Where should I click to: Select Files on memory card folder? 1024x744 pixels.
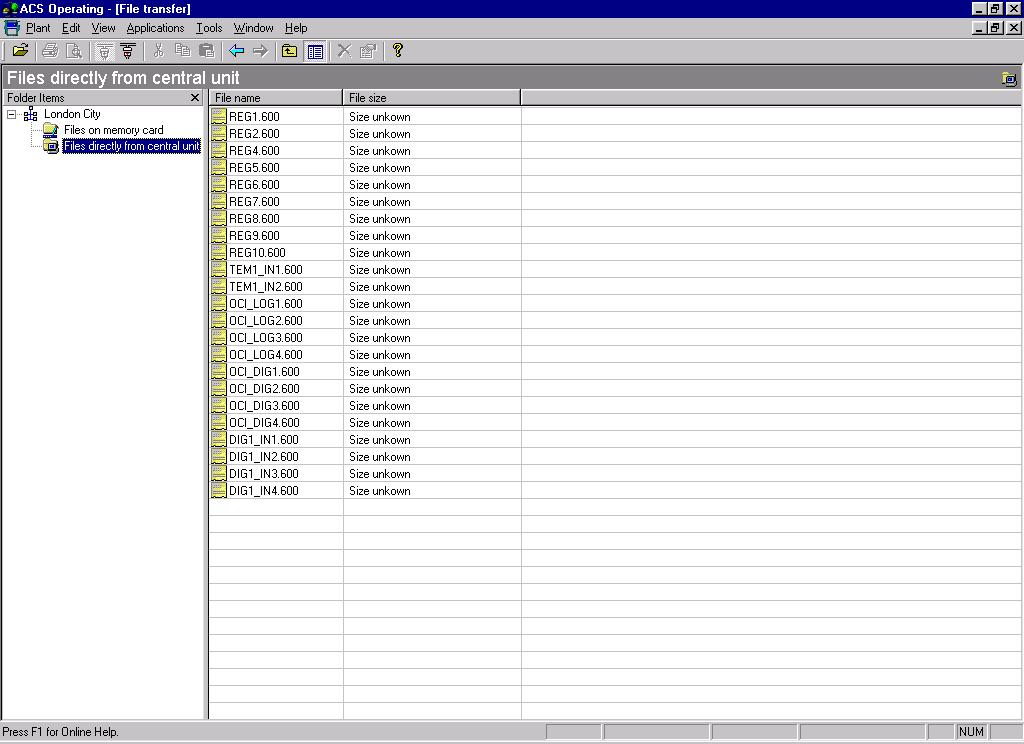(114, 130)
